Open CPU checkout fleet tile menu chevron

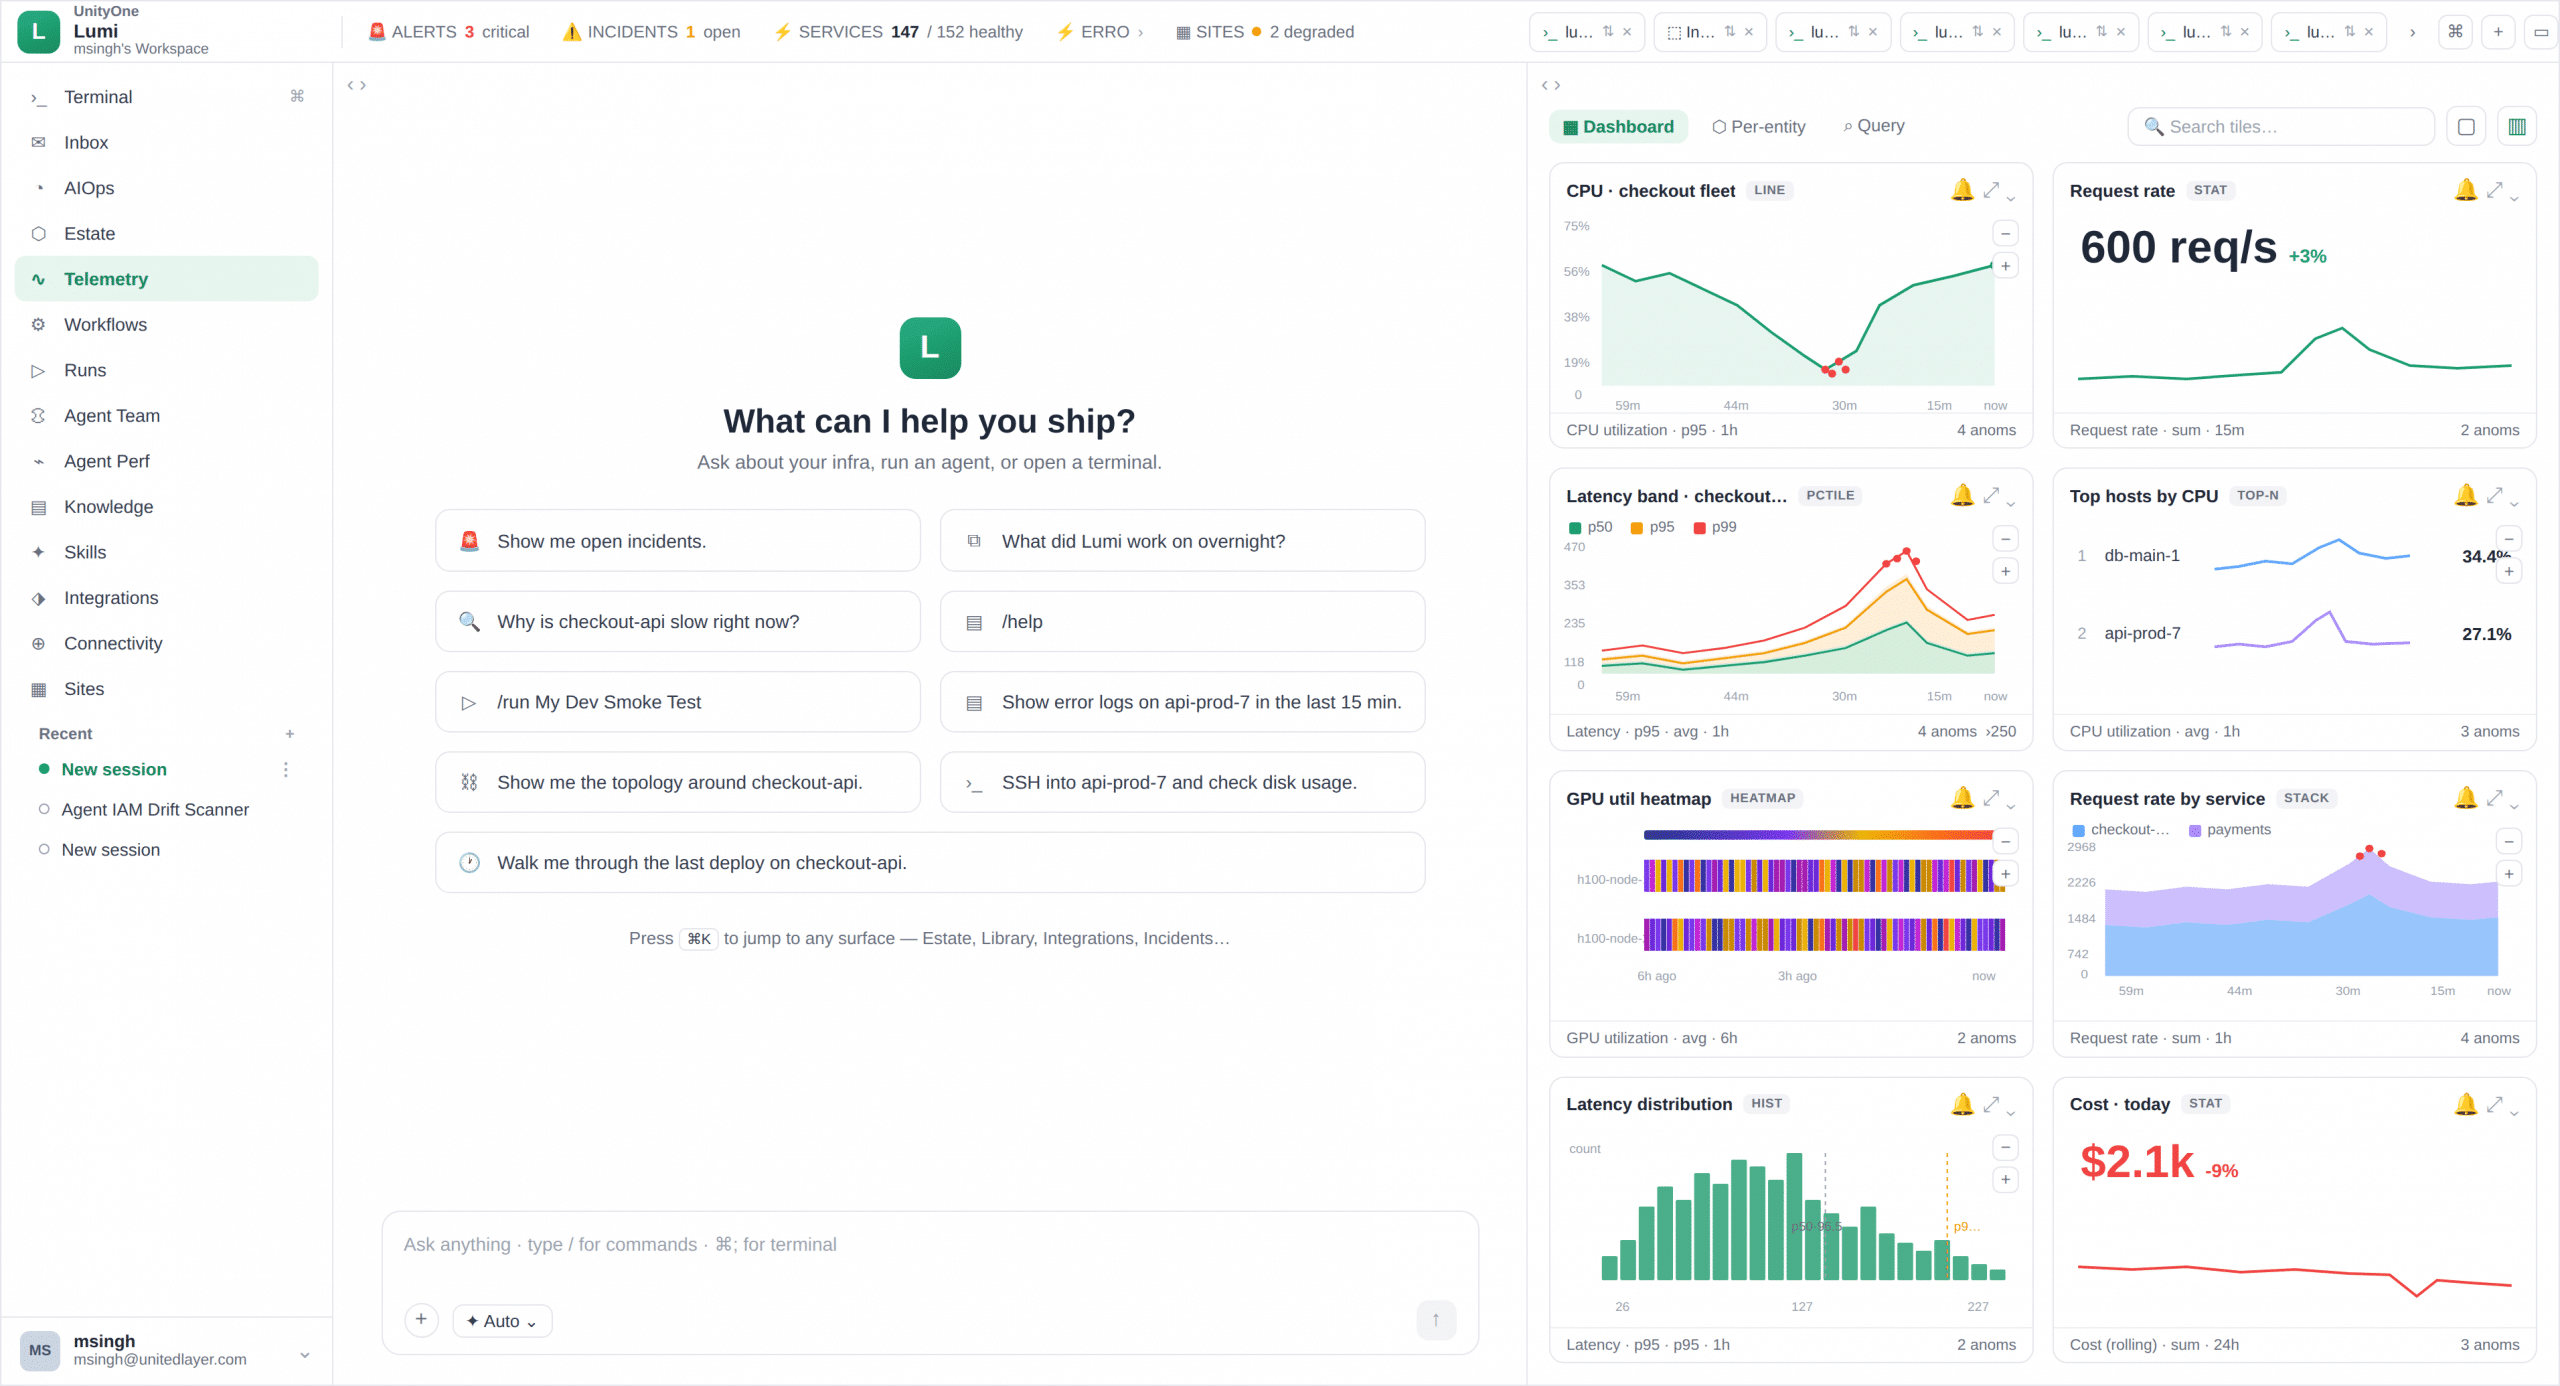pos(2011,198)
